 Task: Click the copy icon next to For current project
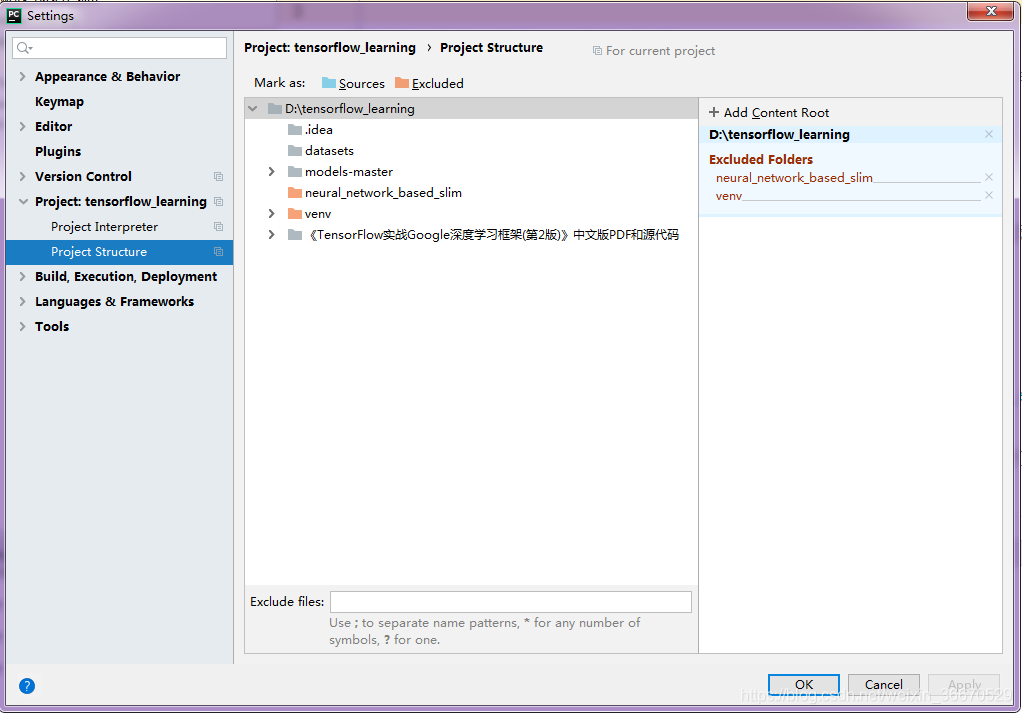tap(597, 51)
